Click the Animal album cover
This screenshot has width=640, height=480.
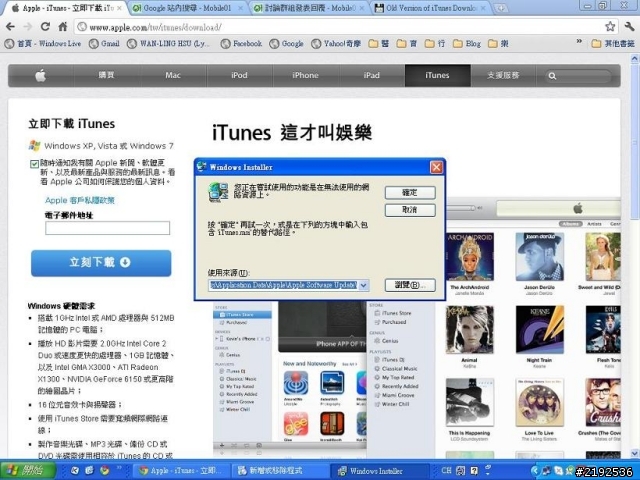coord(469,330)
